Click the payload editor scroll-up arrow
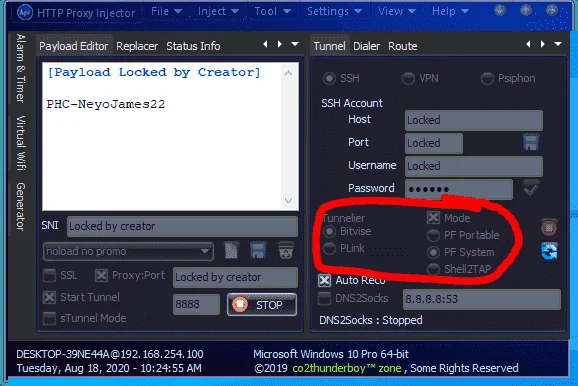The height and width of the screenshot is (386, 578). click(289, 73)
